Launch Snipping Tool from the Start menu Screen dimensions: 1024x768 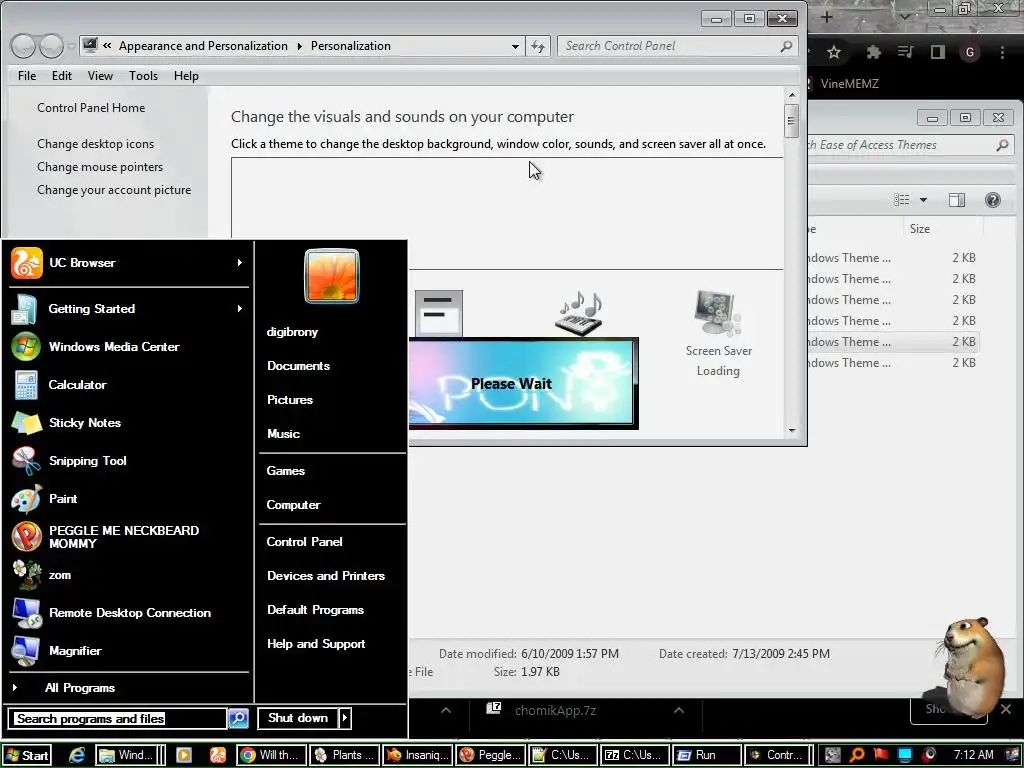129,460
